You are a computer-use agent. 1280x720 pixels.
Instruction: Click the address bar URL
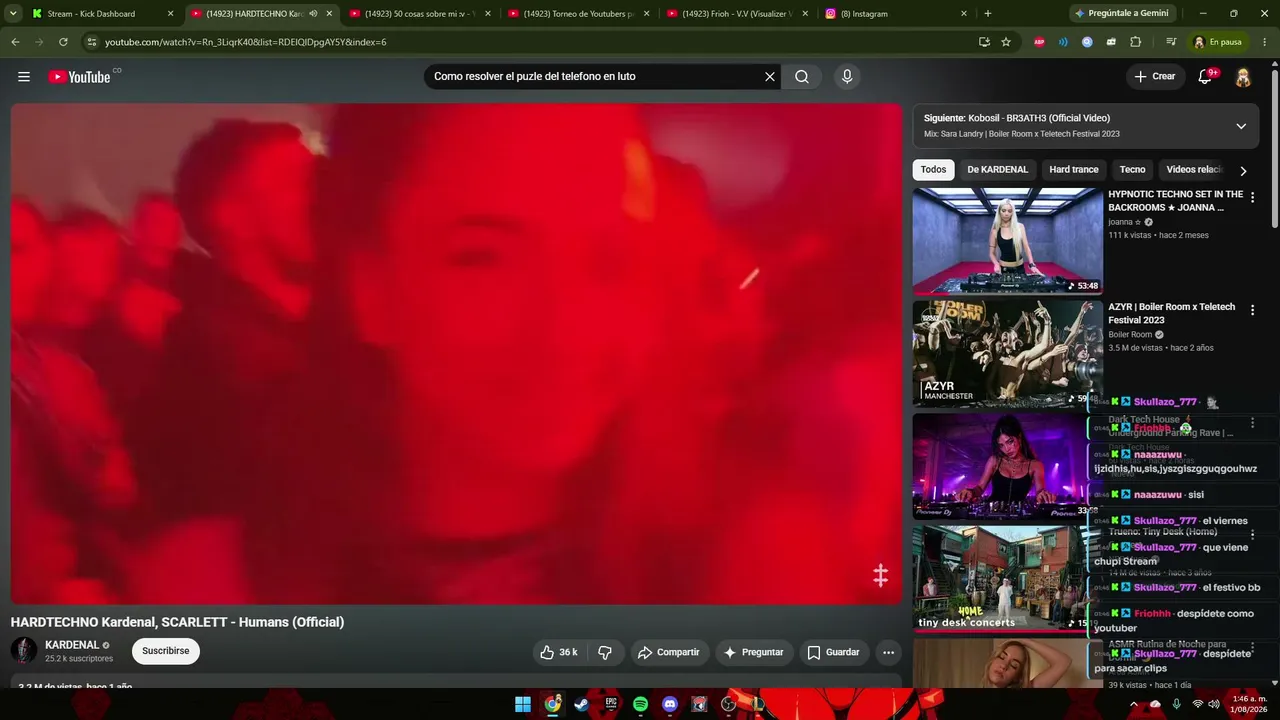point(245,42)
